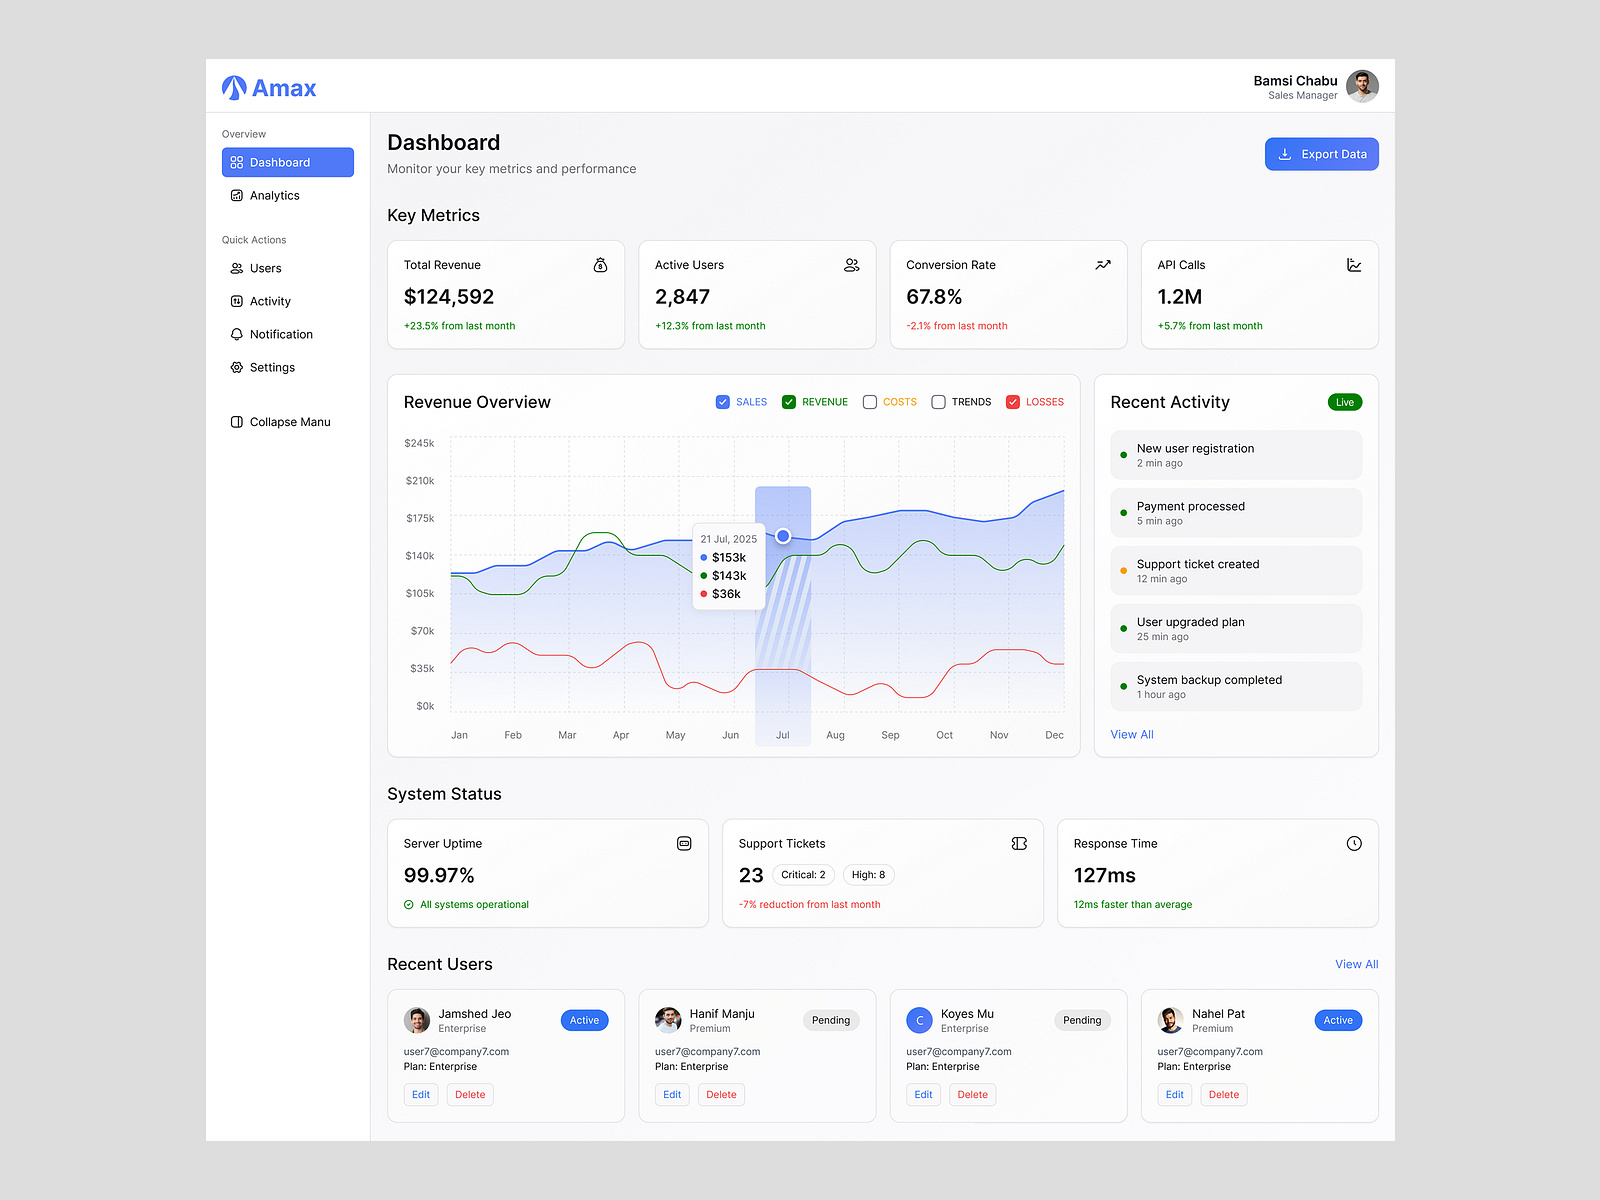Click the trend arrow icon on Conversion Rate card
1600x1200 pixels.
click(1103, 265)
